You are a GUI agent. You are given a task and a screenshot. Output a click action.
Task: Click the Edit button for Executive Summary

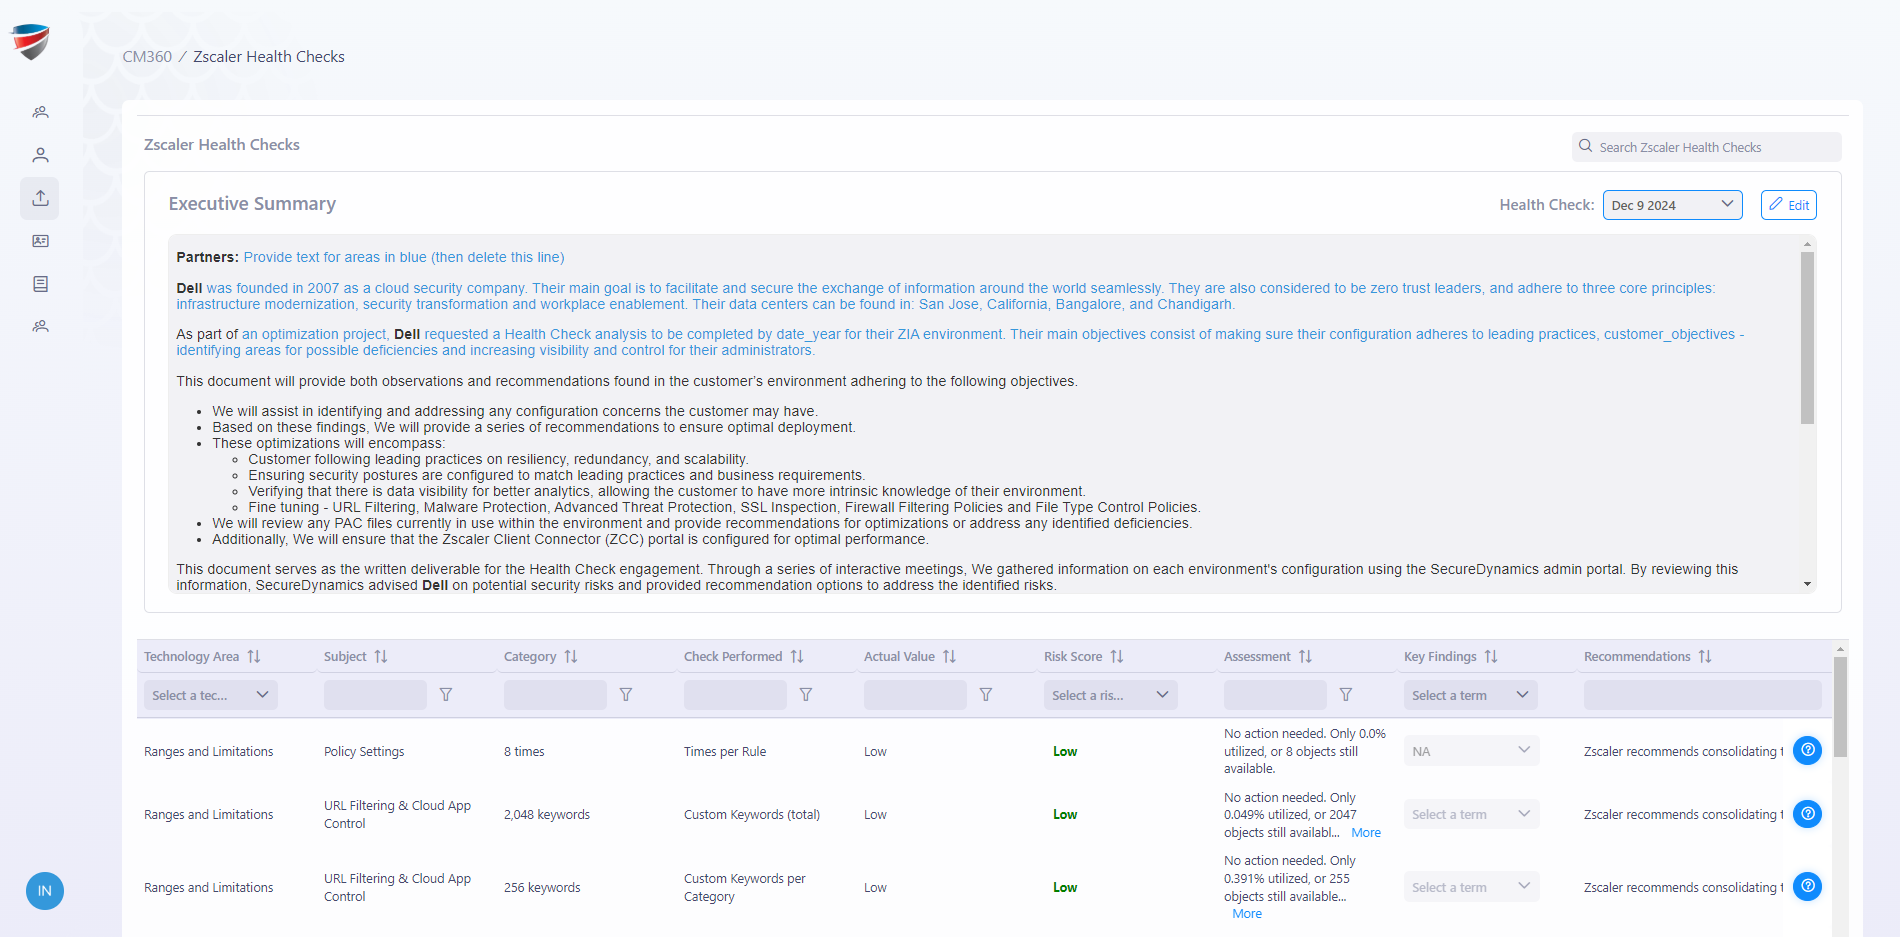(1788, 205)
